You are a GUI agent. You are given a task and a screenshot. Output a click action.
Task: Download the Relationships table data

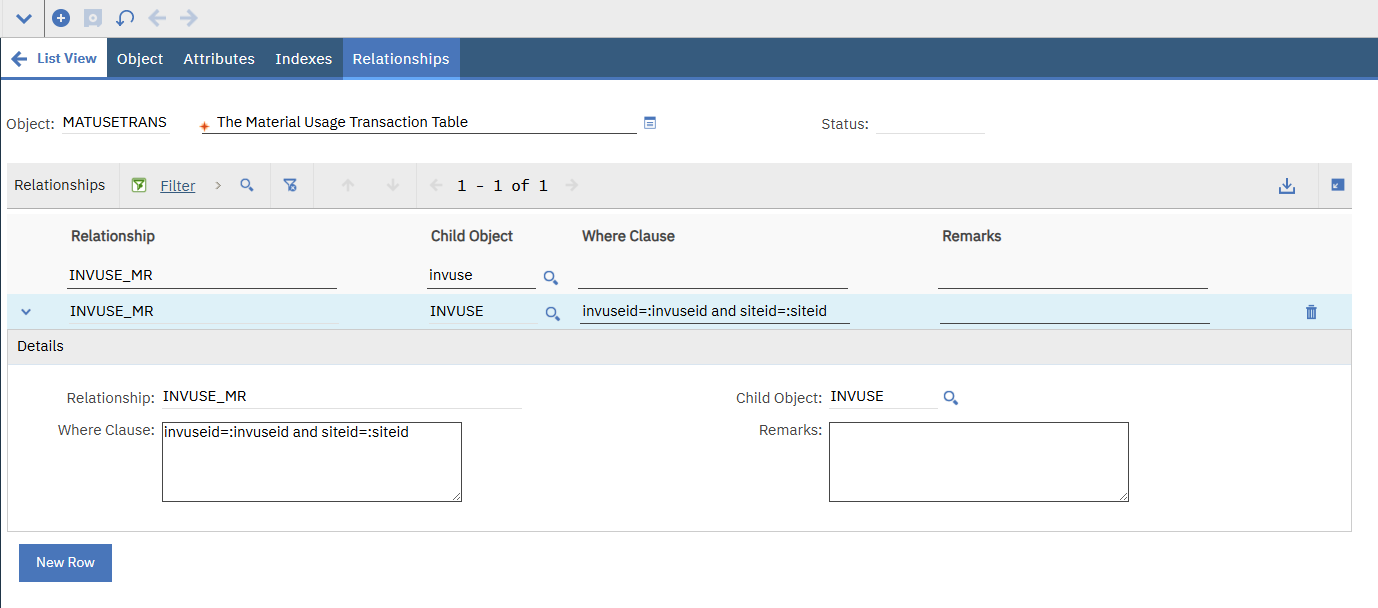click(x=1287, y=186)
